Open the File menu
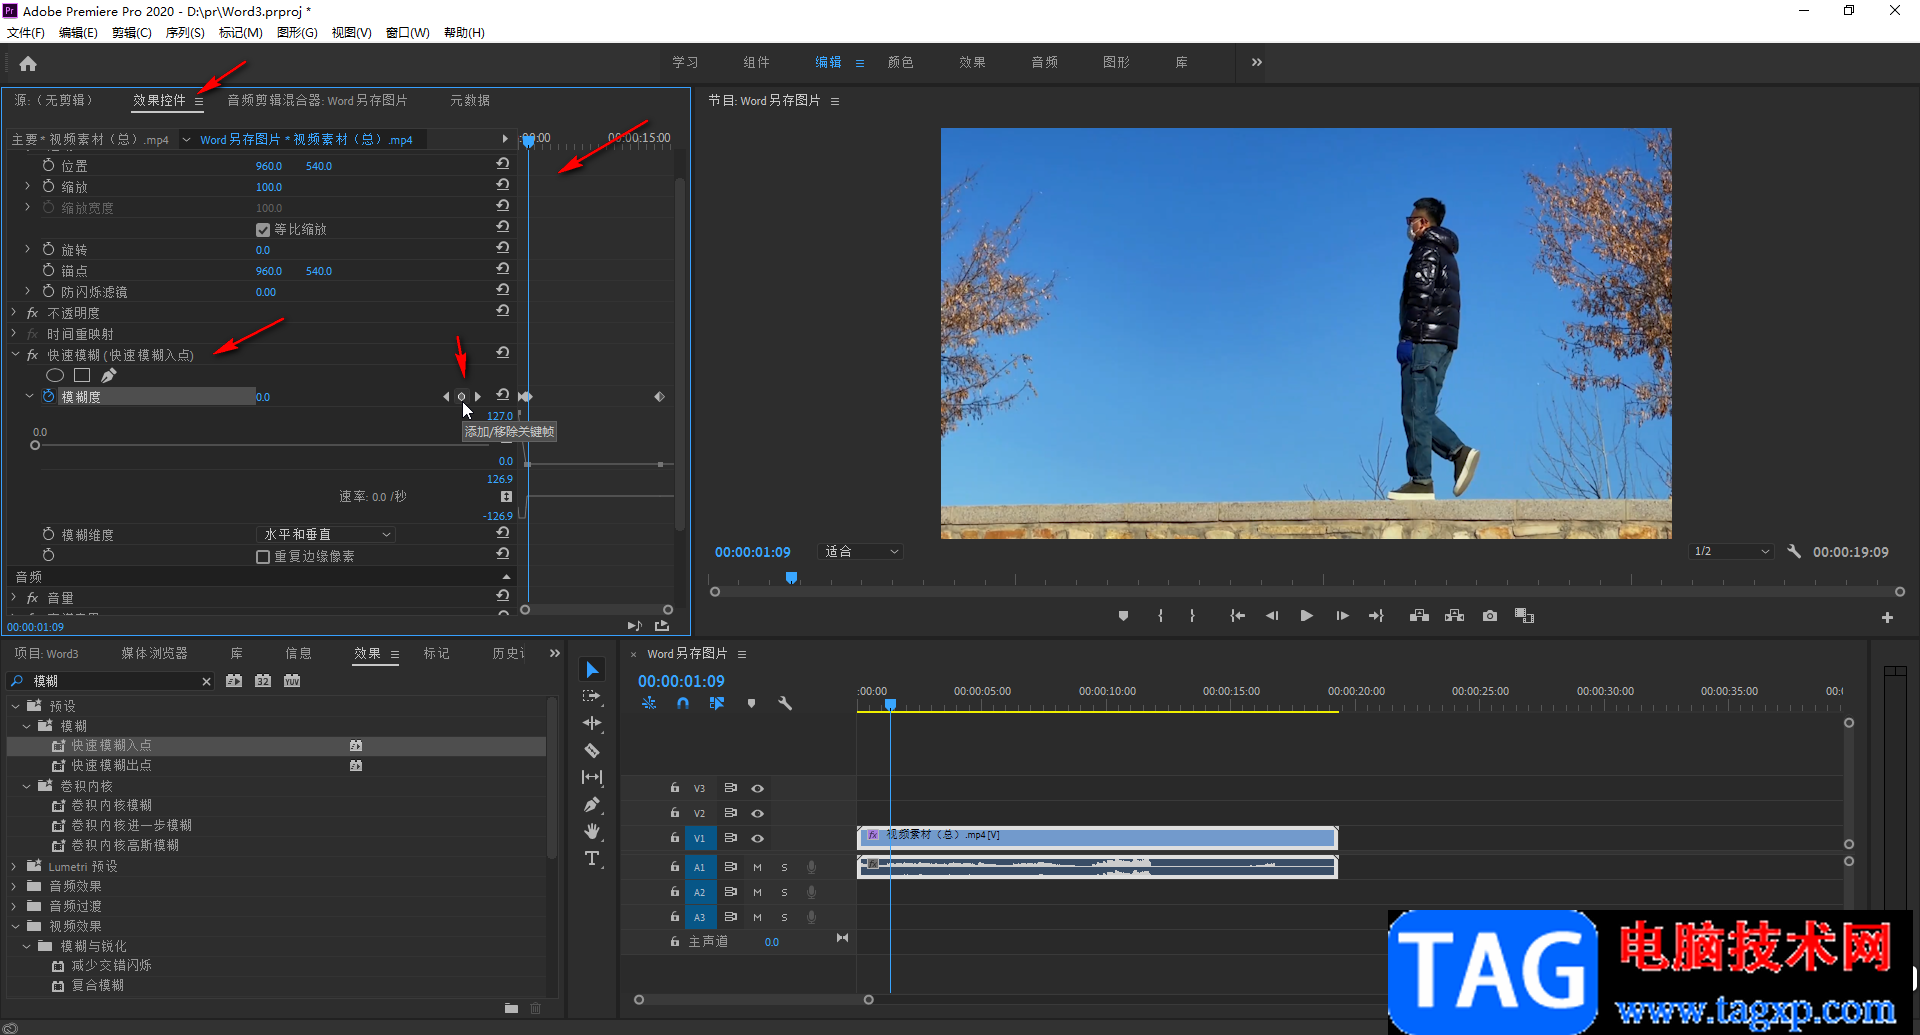 coord(26,33)
